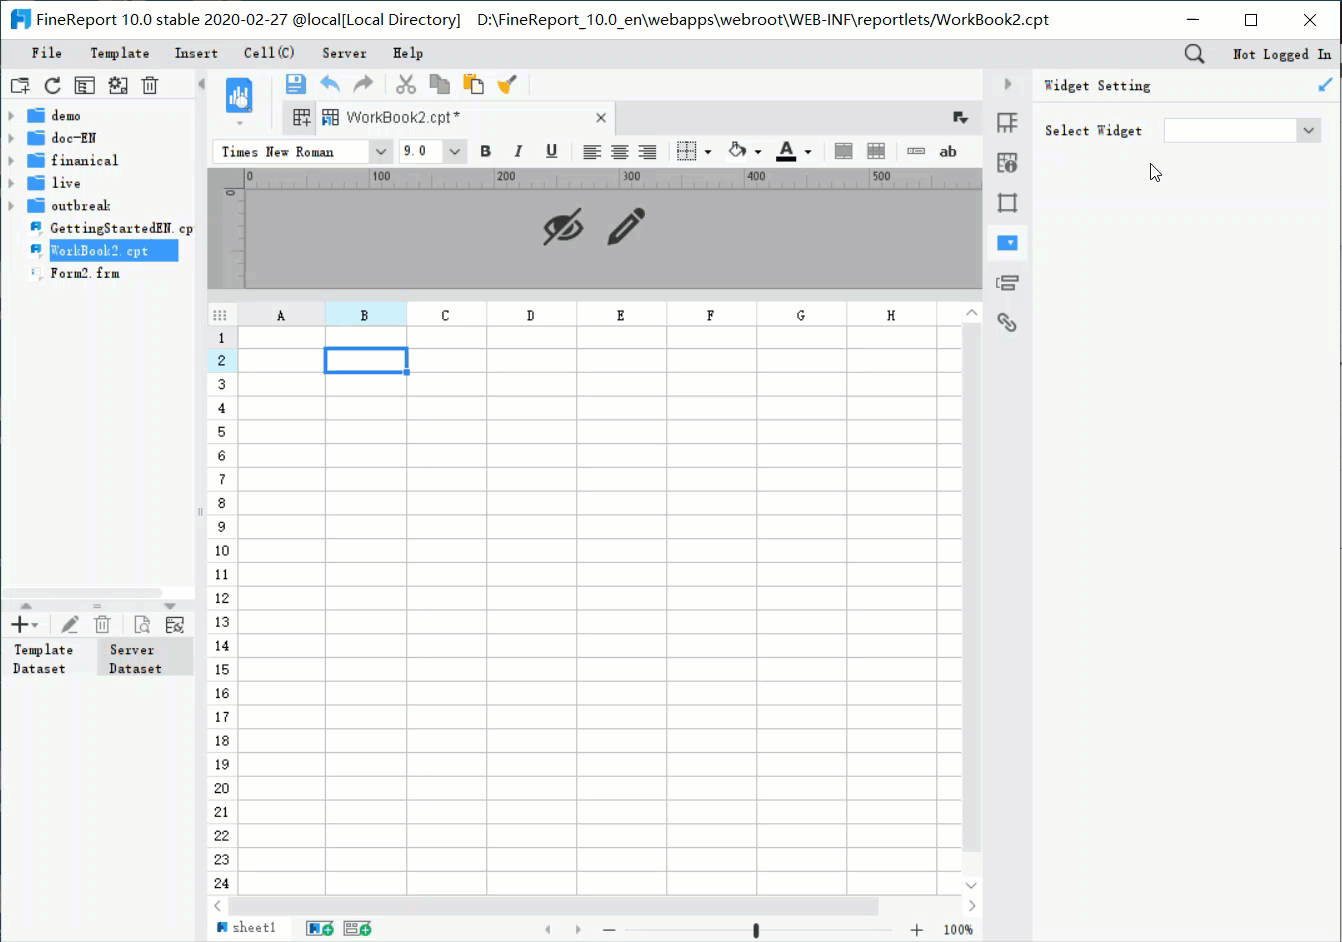Redo the last undone action

(363, 84)
